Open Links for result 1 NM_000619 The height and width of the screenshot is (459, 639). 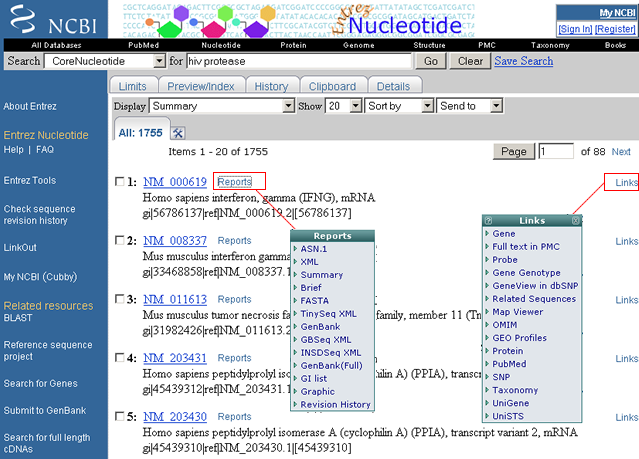click(x=626, y=183)
